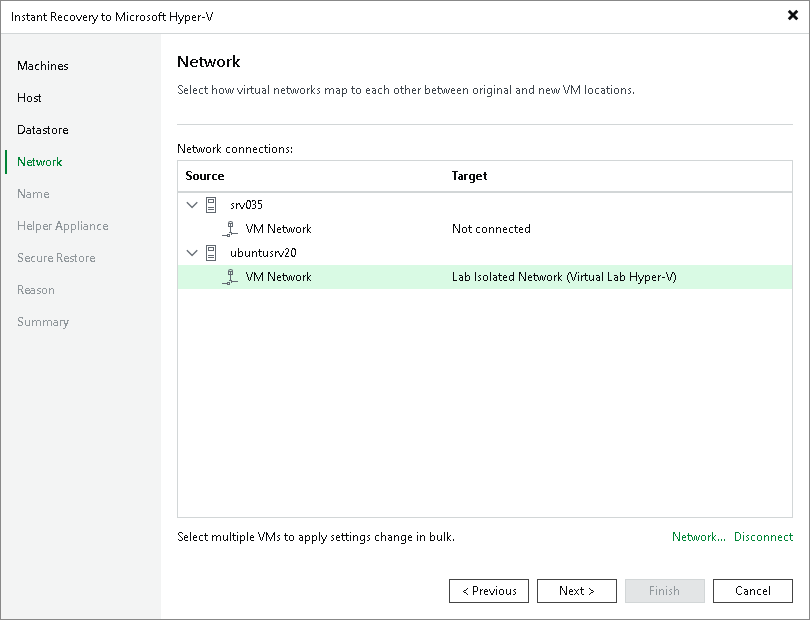The width and height of the screenshot is (810, 620).
Task: Click the srv035 server icon
Action: [211, 205]
